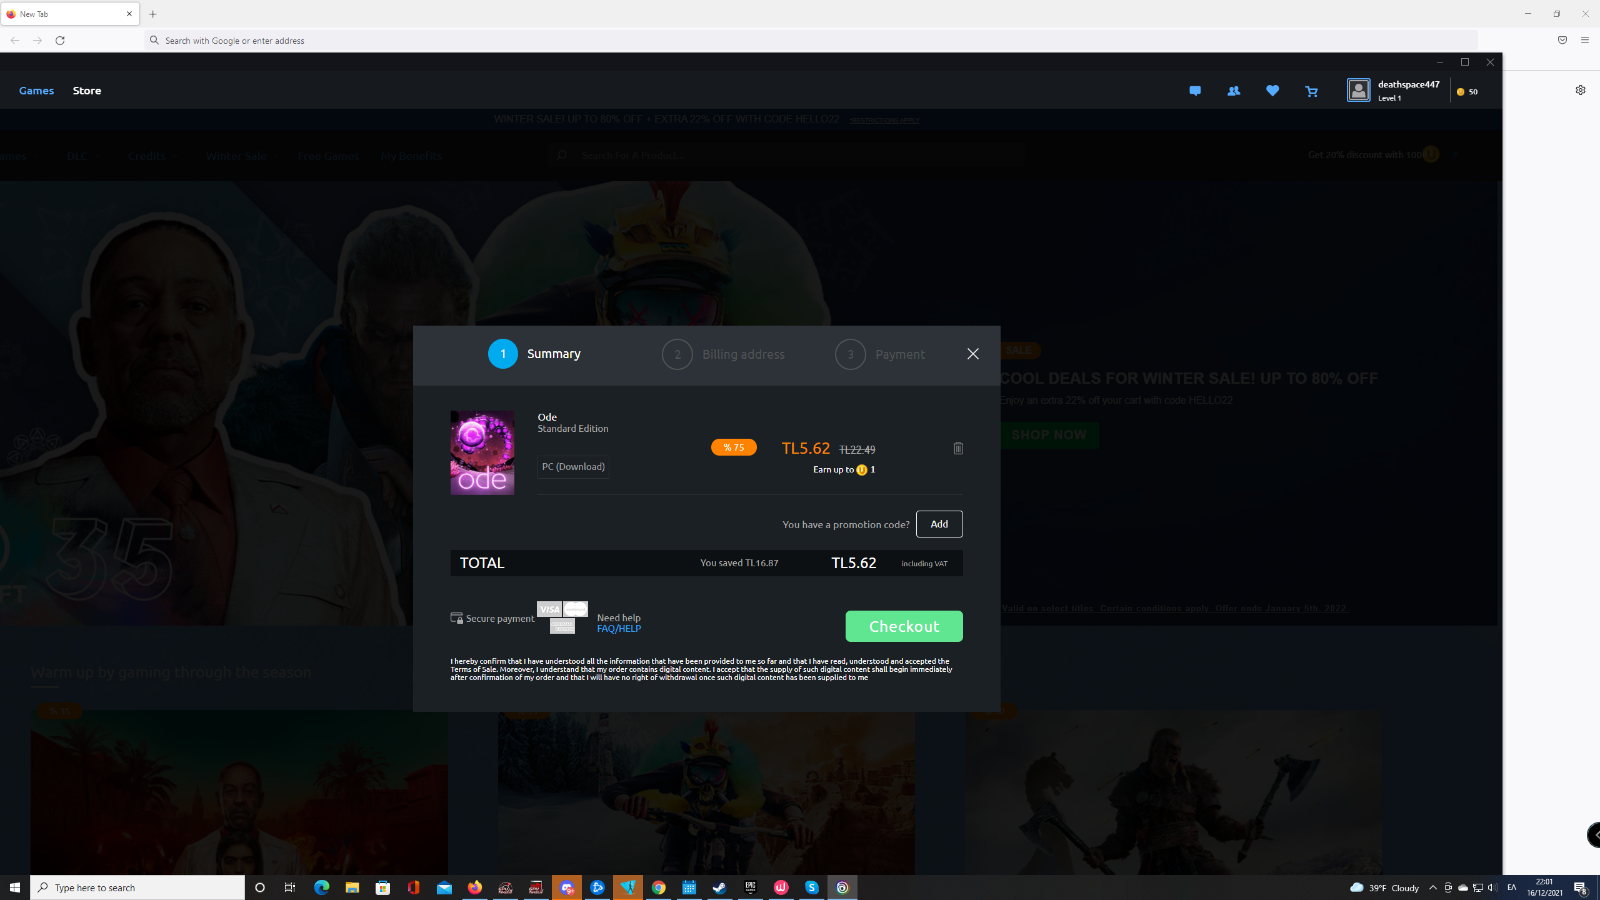Open OneDrive cloud icon in tray
The height and width of the screenshot is (900, 1600).
click(1463, 887)
